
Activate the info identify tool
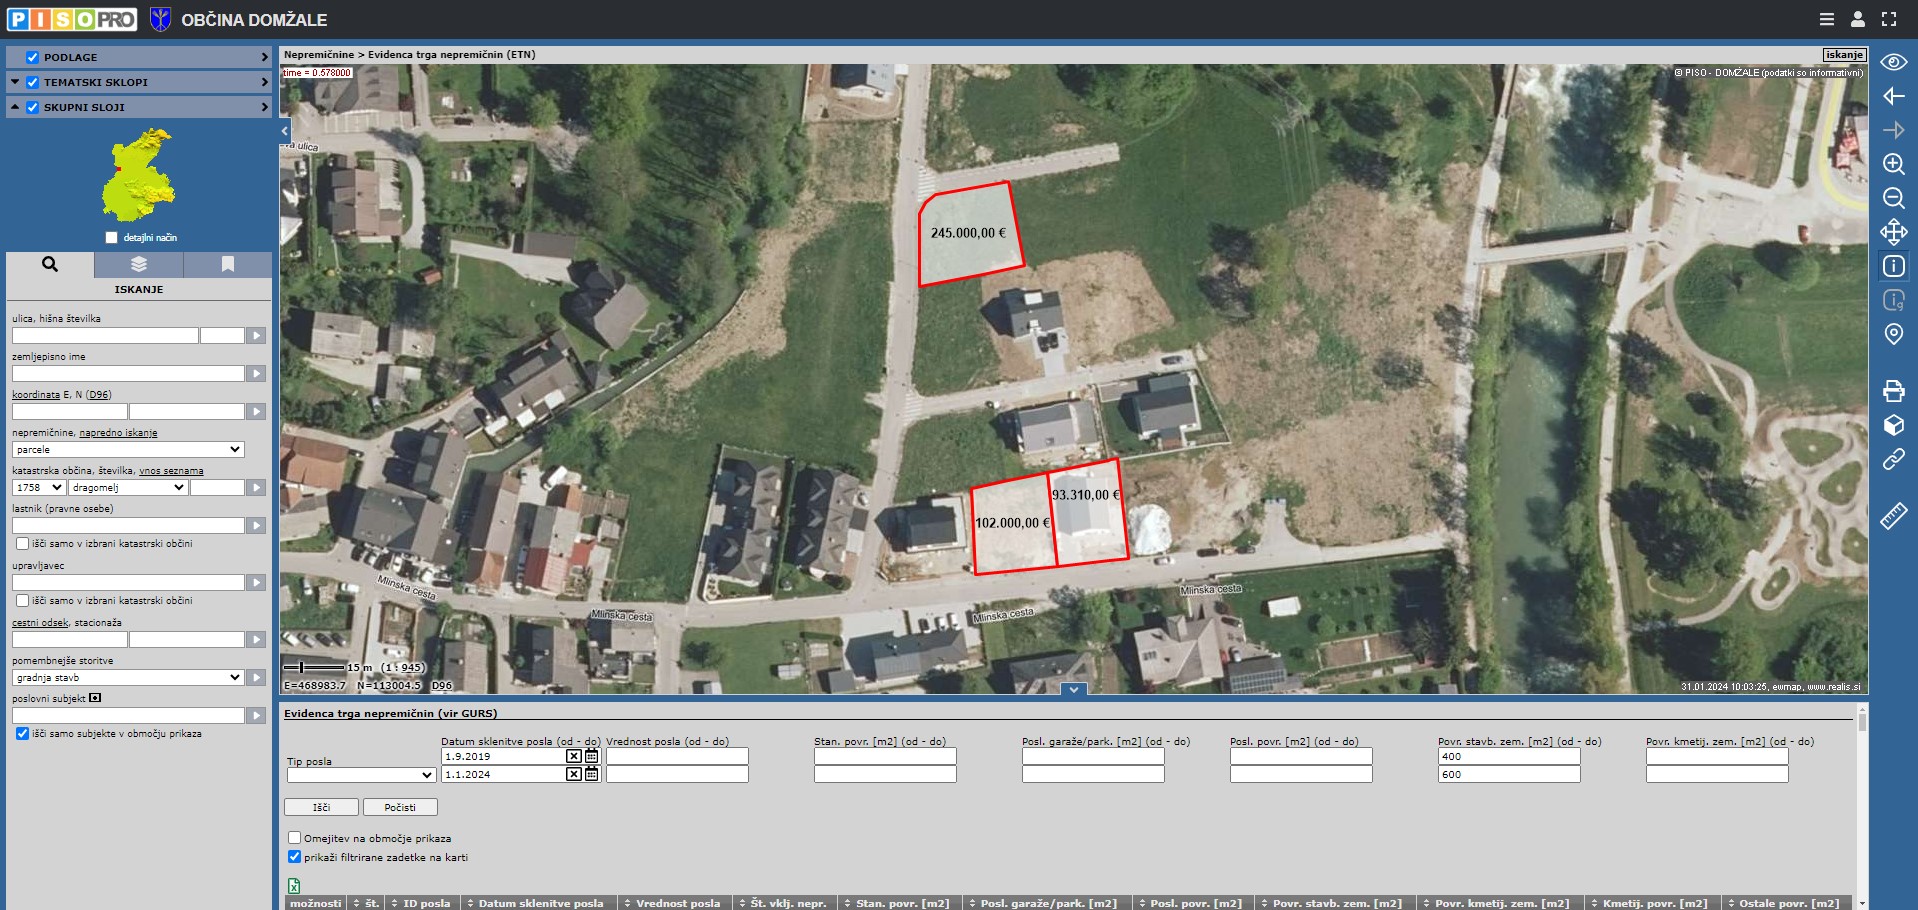pos(1893,266)
